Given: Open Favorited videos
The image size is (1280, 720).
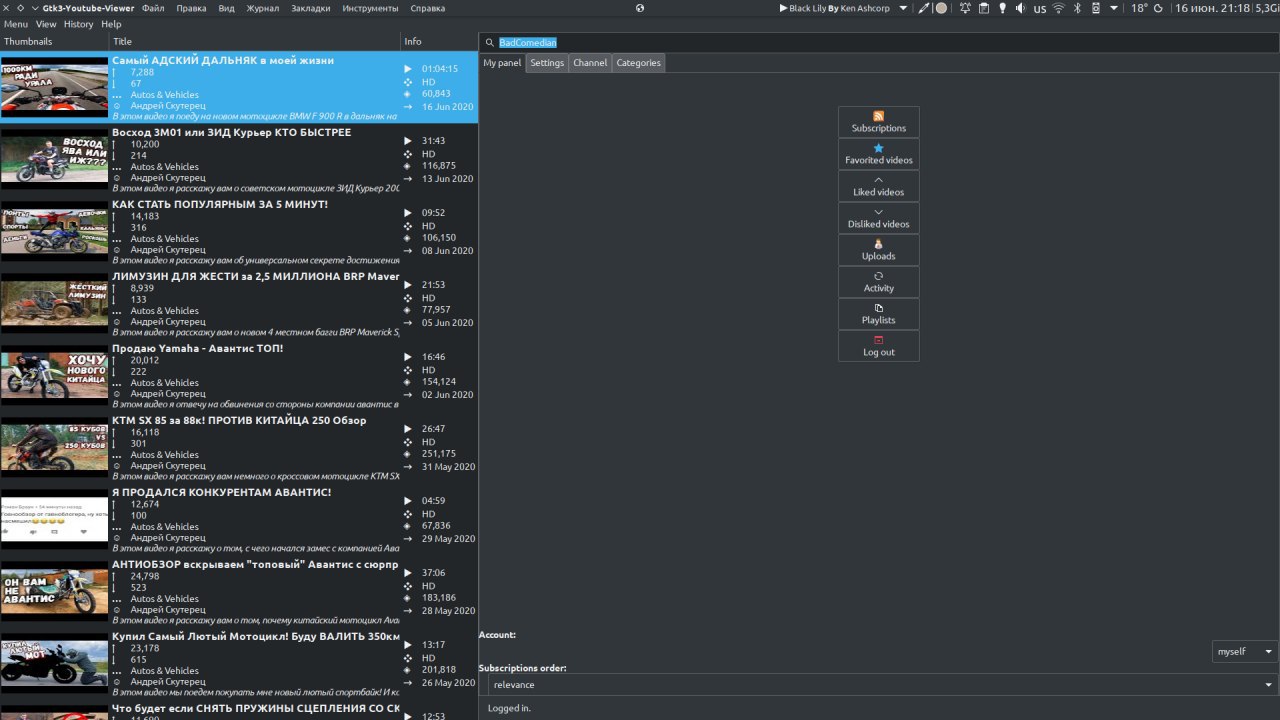Looking at the screenshot, I should pos(879,154).
